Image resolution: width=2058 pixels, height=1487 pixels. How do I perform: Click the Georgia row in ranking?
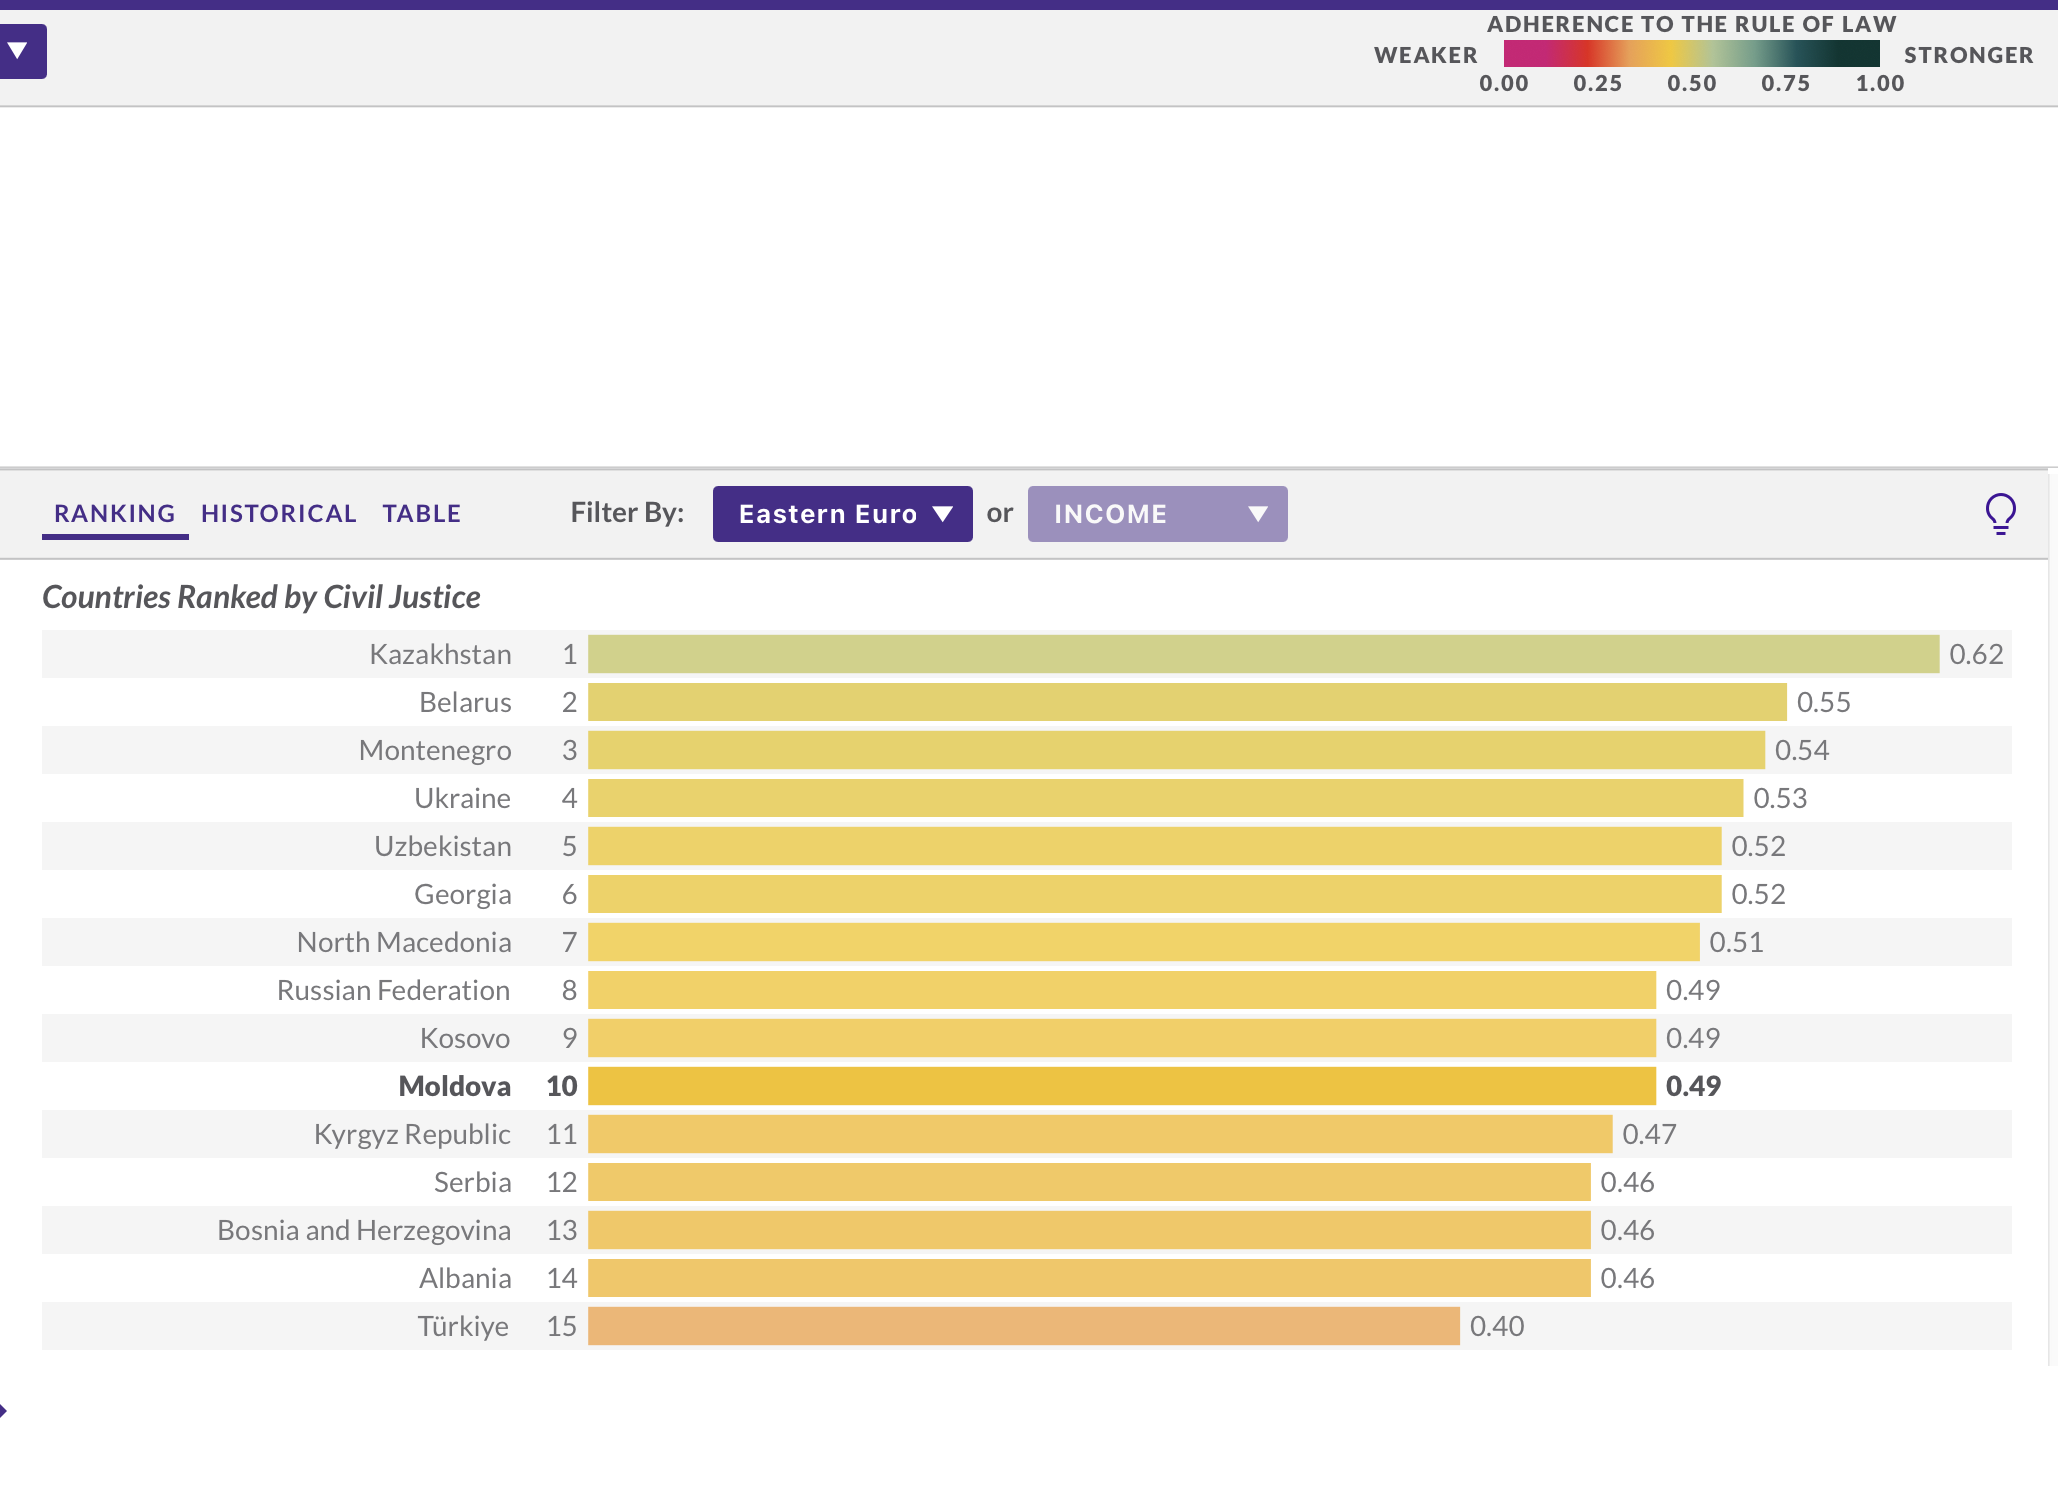pyautogui.click(x=462, y=894)
